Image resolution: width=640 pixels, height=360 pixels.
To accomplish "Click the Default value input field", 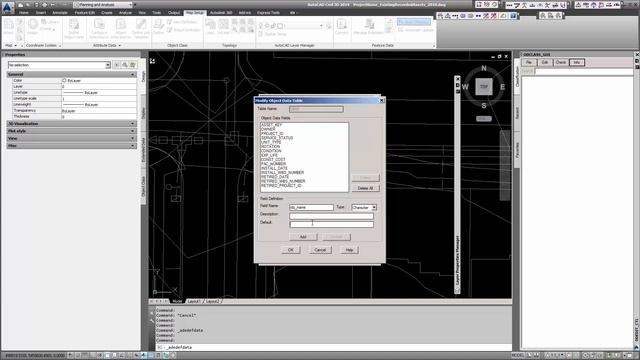I will [331, 224].
